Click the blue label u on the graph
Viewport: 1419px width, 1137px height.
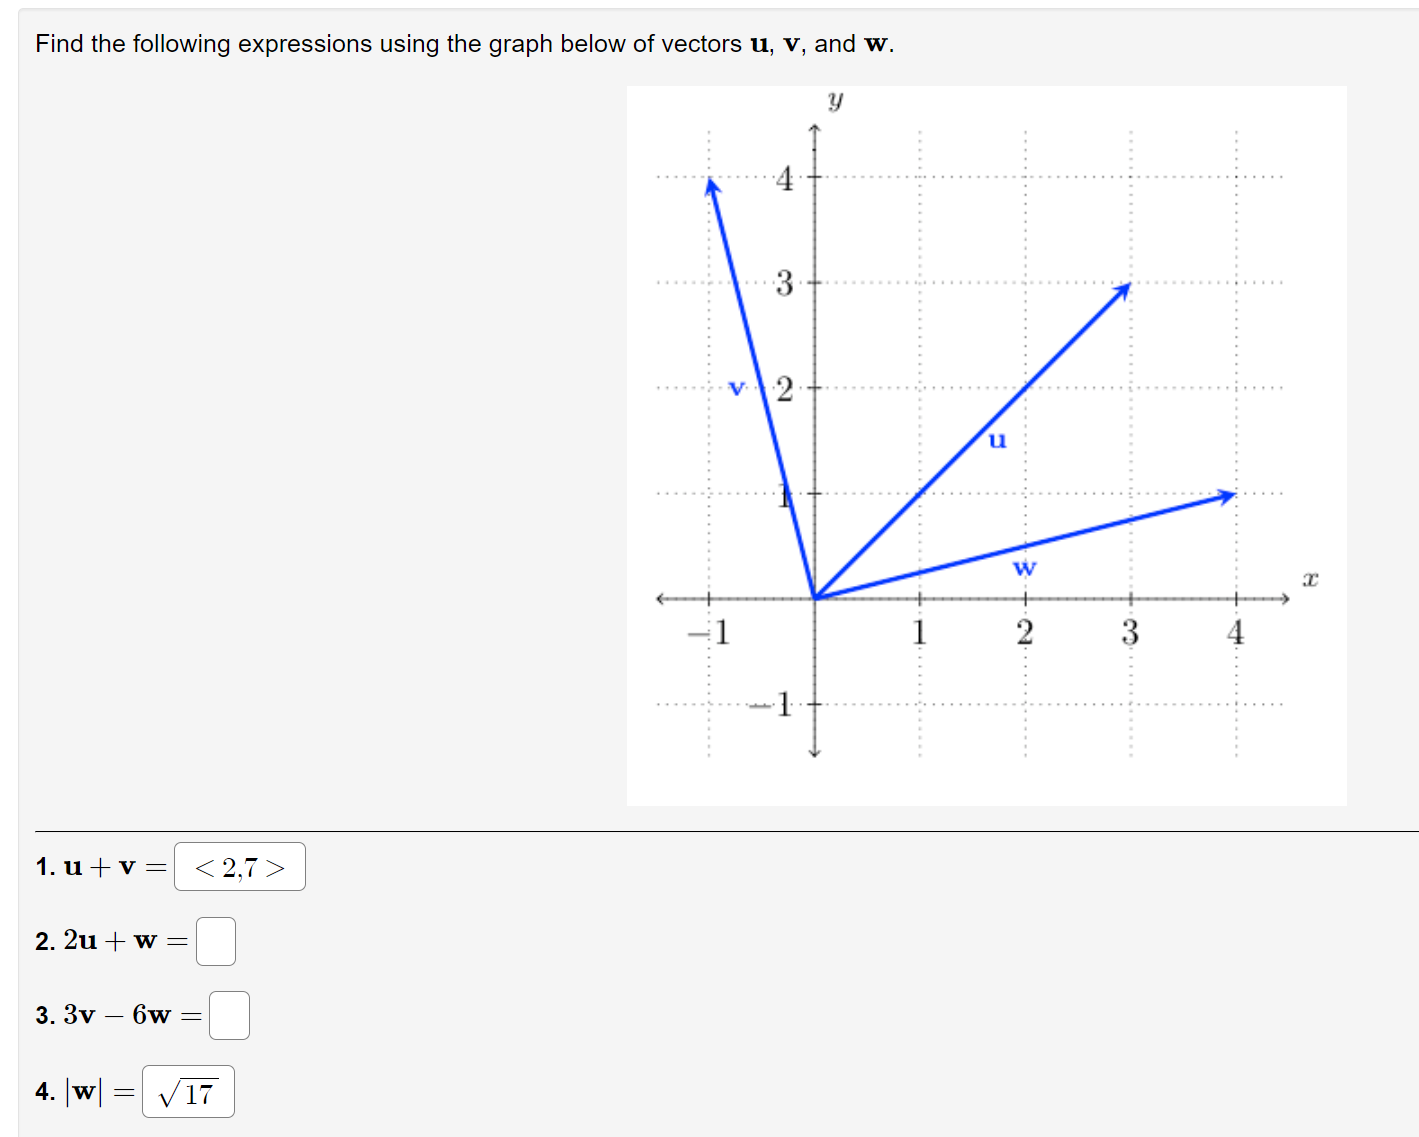(997, 441)
